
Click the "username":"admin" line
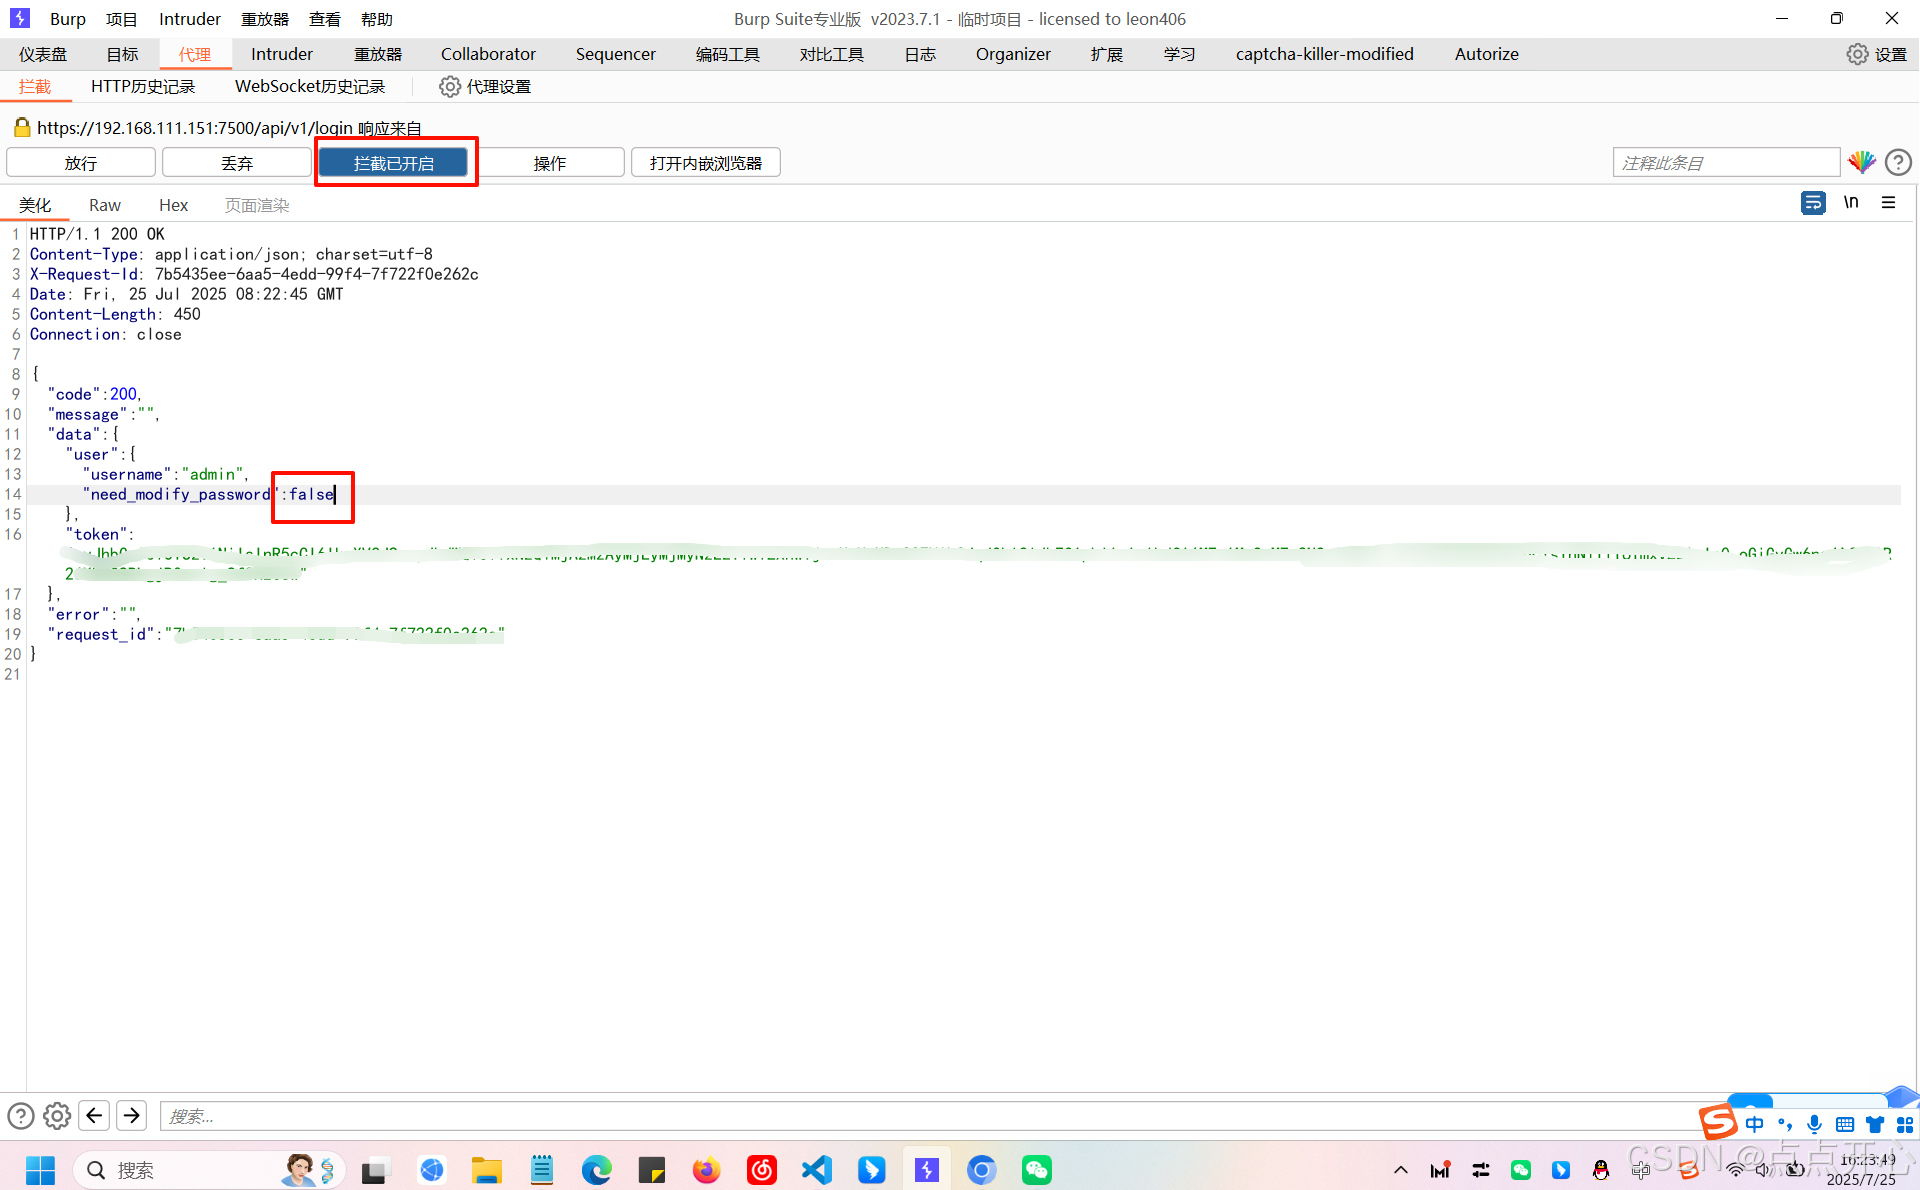click(166, 474)
